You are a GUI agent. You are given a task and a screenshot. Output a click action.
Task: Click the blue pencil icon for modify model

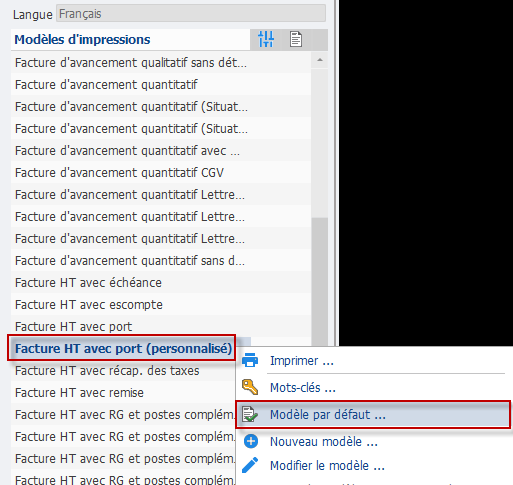250,465
